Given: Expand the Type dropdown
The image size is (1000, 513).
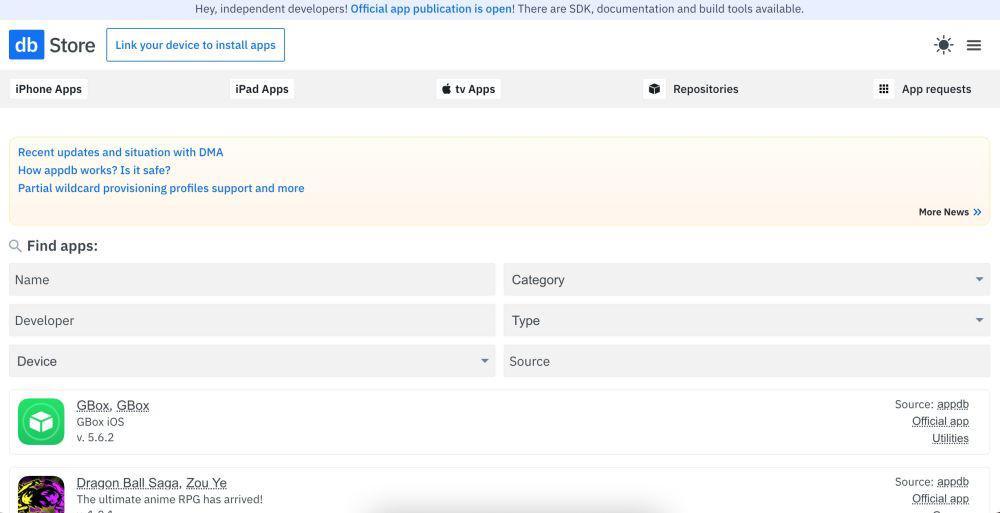Looking at the screenshot, I should click(x=747, y=320).
